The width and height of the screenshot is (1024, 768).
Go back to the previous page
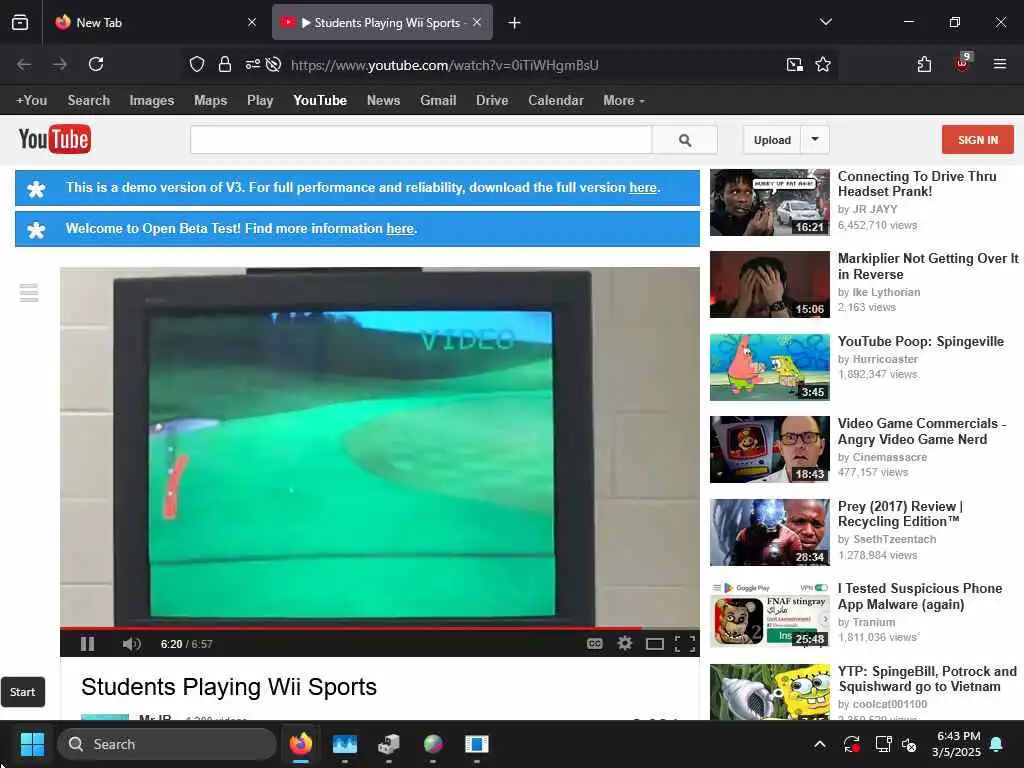coord(24,64)
